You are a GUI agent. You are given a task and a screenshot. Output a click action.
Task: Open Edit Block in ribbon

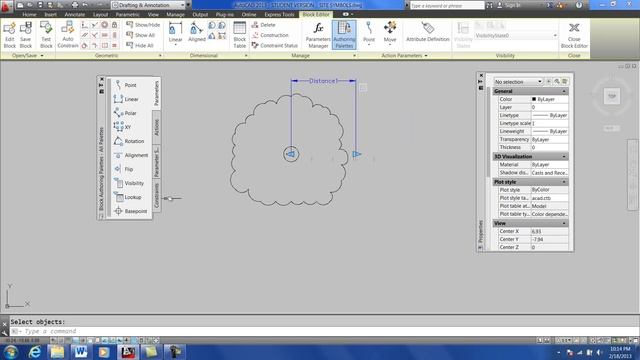coord(9,35)
